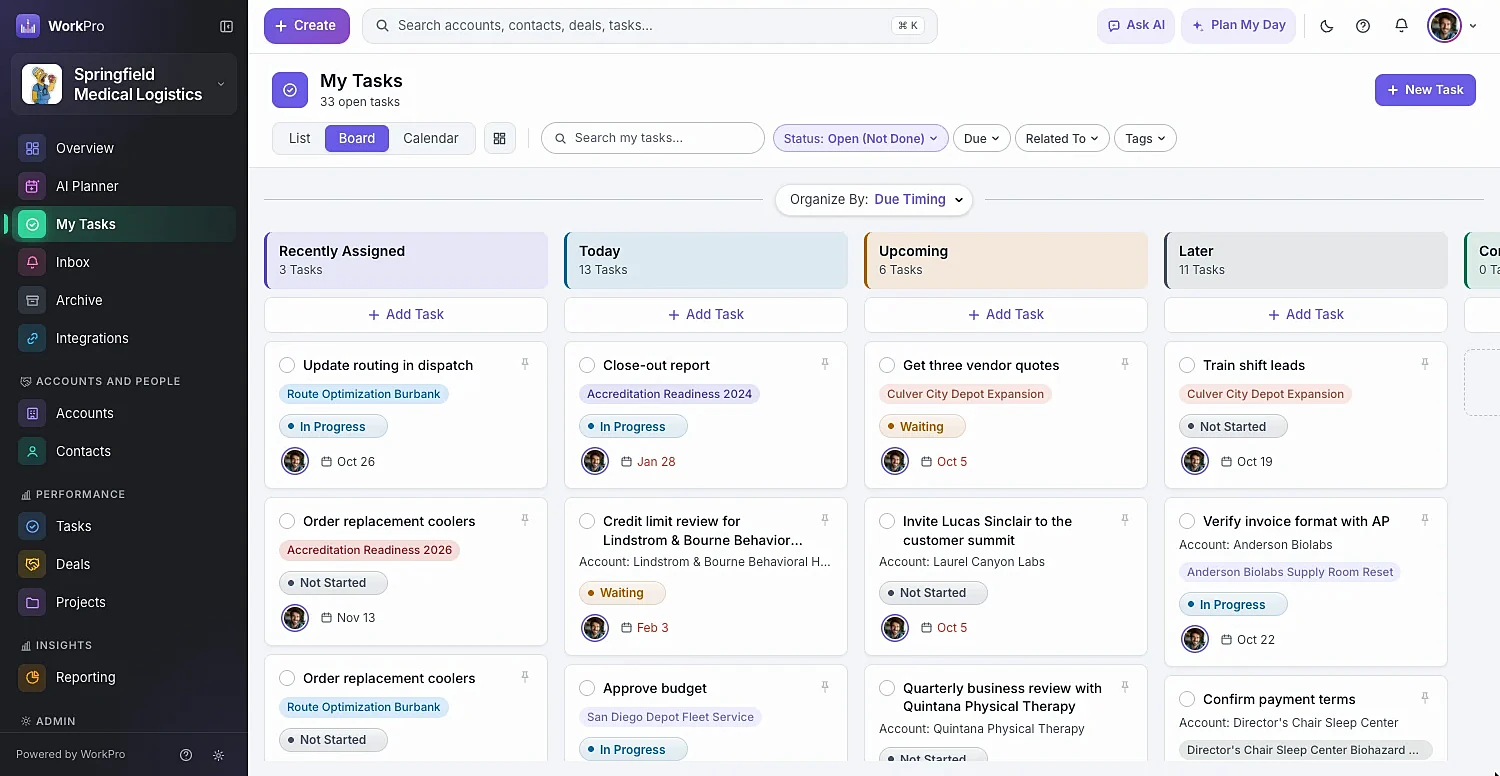
Task: Open Deals in the sidebar
Action: pos(124,564)
